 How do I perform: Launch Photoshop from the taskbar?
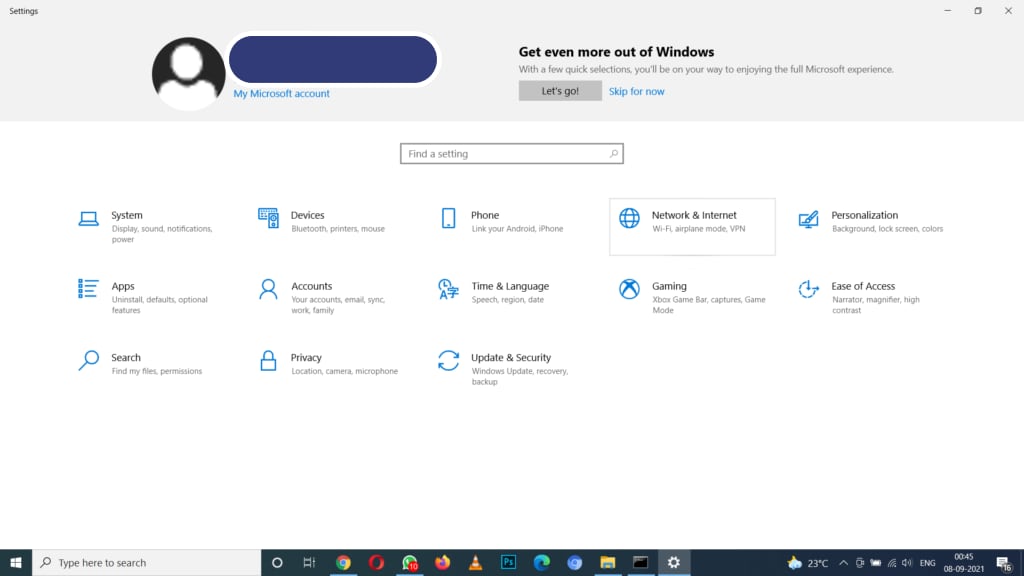pyautogui.click(x=508, y=562)
